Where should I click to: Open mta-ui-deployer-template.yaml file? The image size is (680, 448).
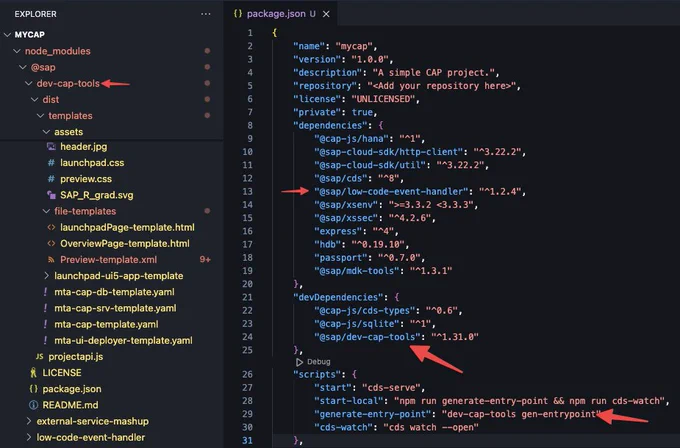(x=123, y=340)
